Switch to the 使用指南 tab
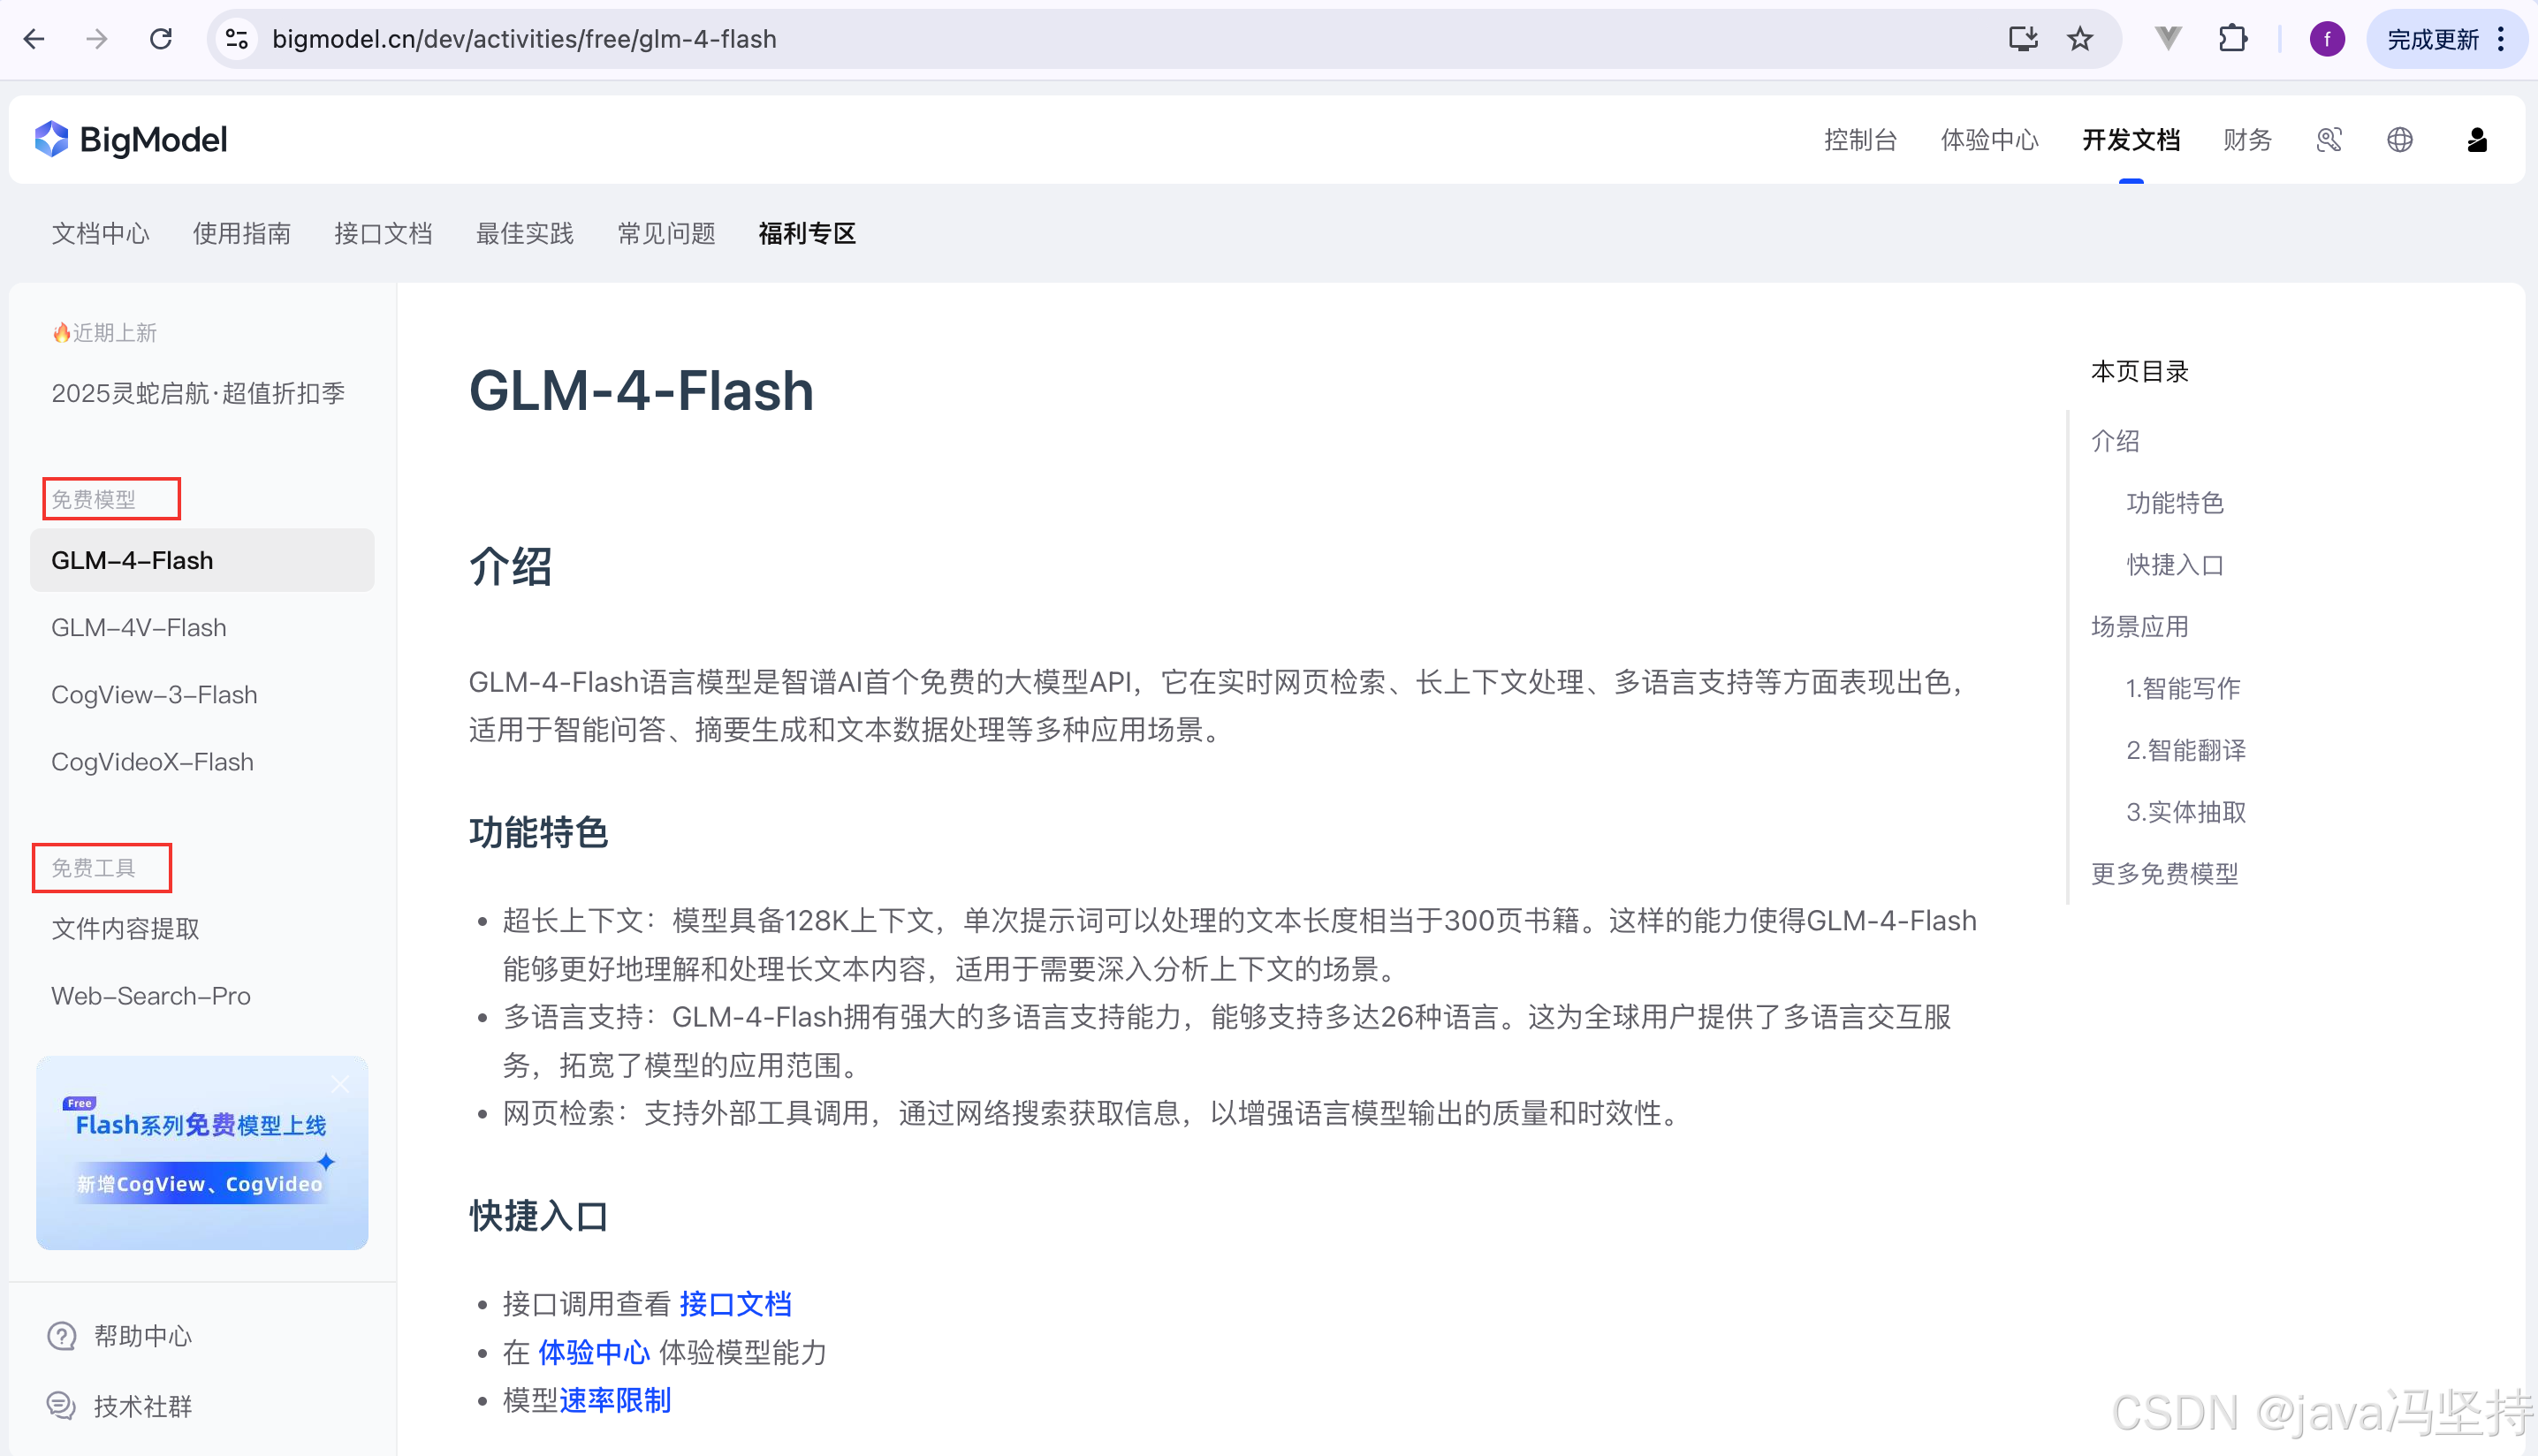Viewport: 2538px width, 1456px height. [242, 234]
